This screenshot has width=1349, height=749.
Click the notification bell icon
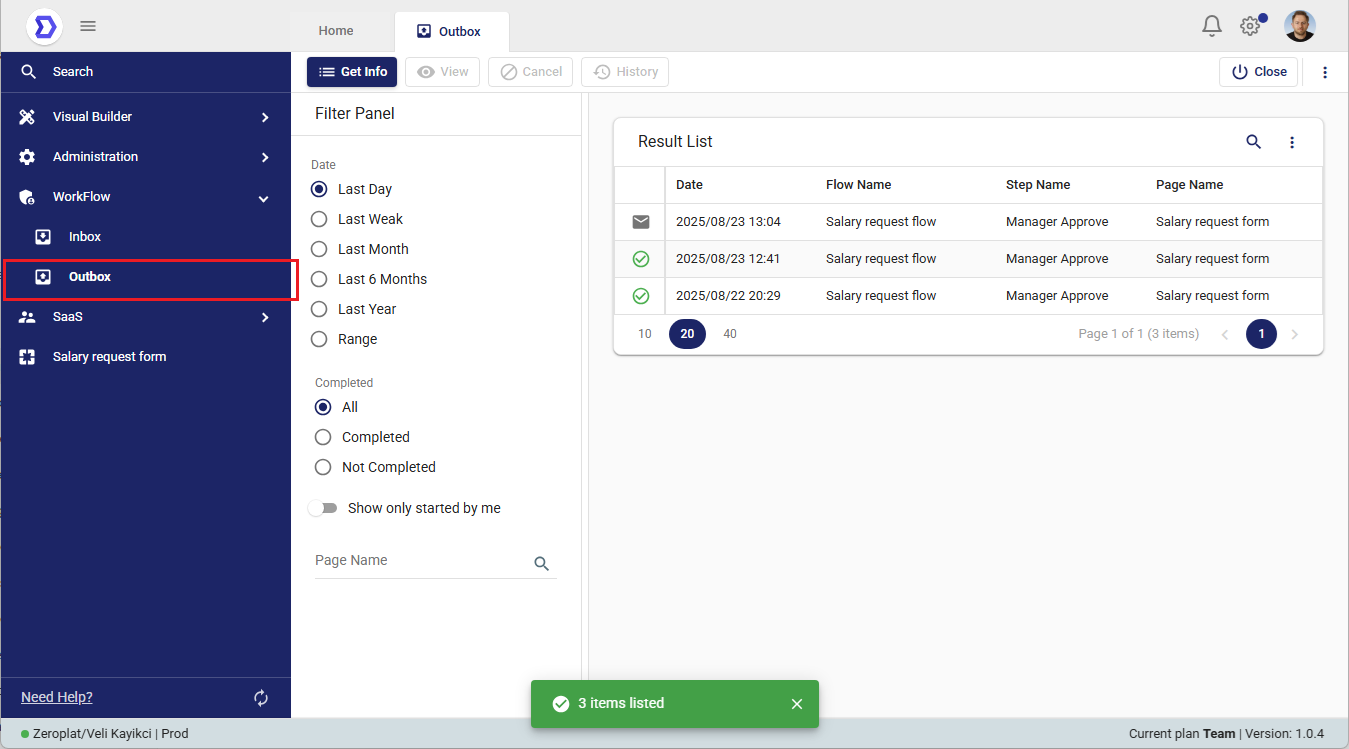click(x=1211, y=26)
